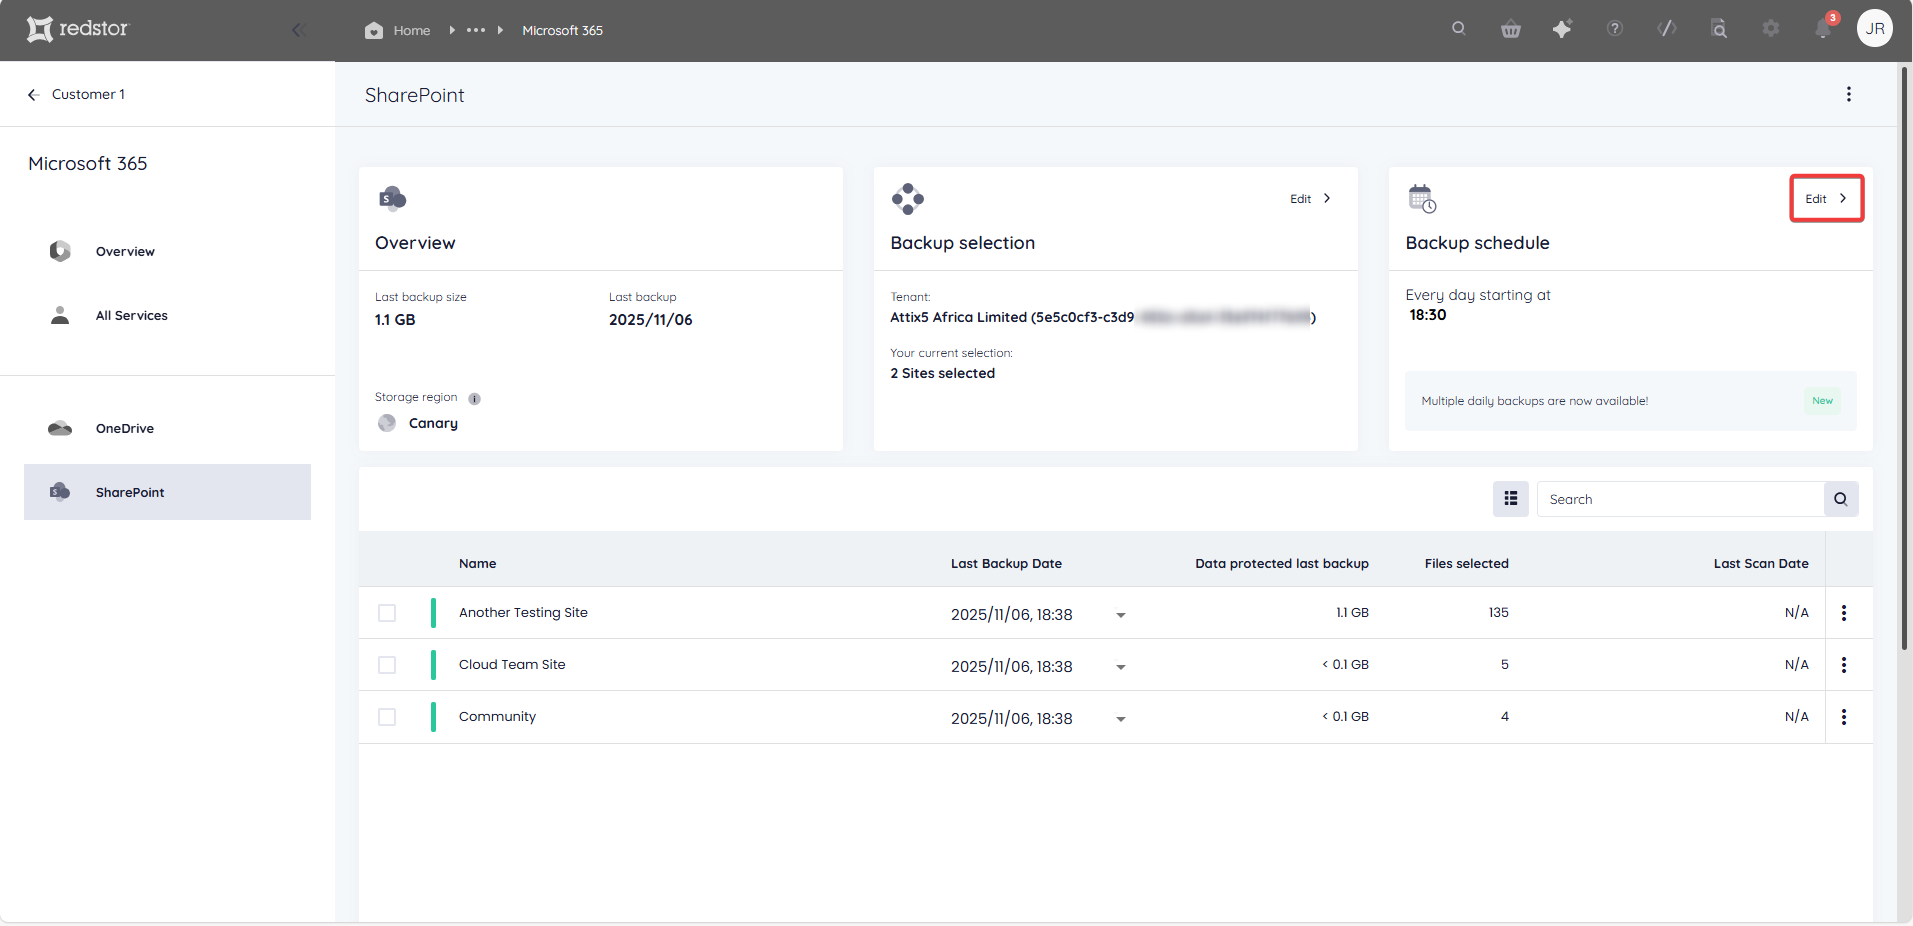
Task: Click the Multiple daily backups banner
Action: tap(1631, 401)
